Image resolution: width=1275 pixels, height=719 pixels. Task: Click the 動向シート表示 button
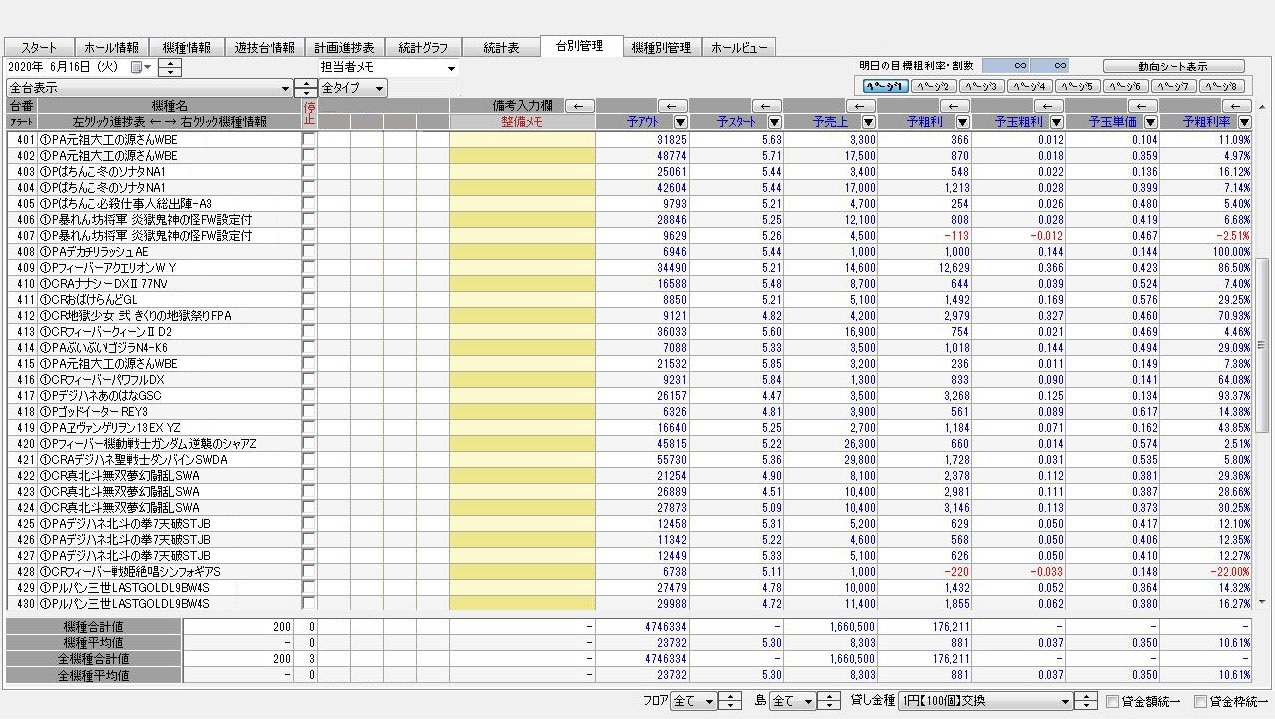pos(1172,66)
